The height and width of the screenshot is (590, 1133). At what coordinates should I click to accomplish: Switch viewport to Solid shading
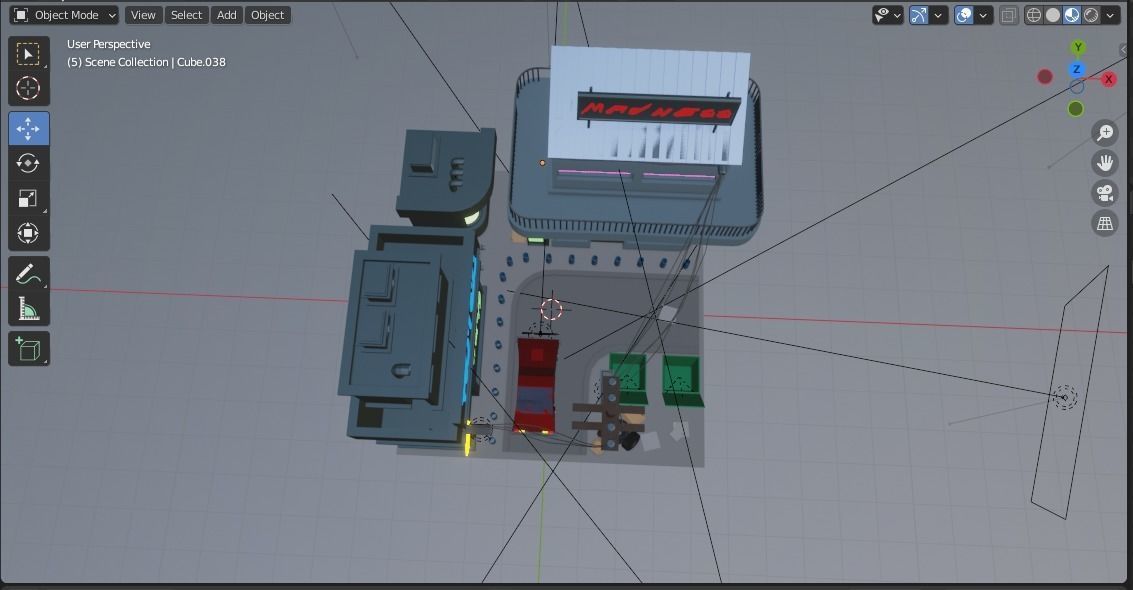pyautogui.click(x=1052, y=15)
